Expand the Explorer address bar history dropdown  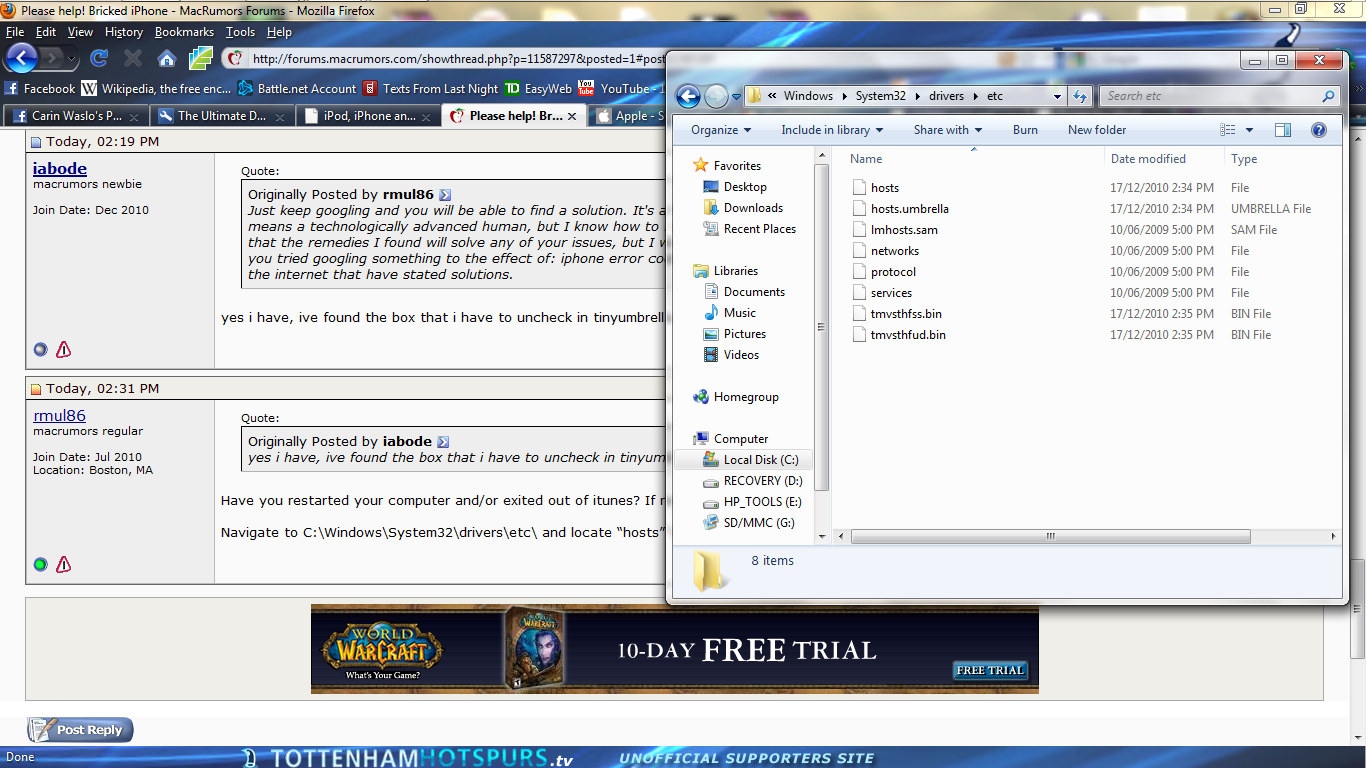coord(1058,97)
